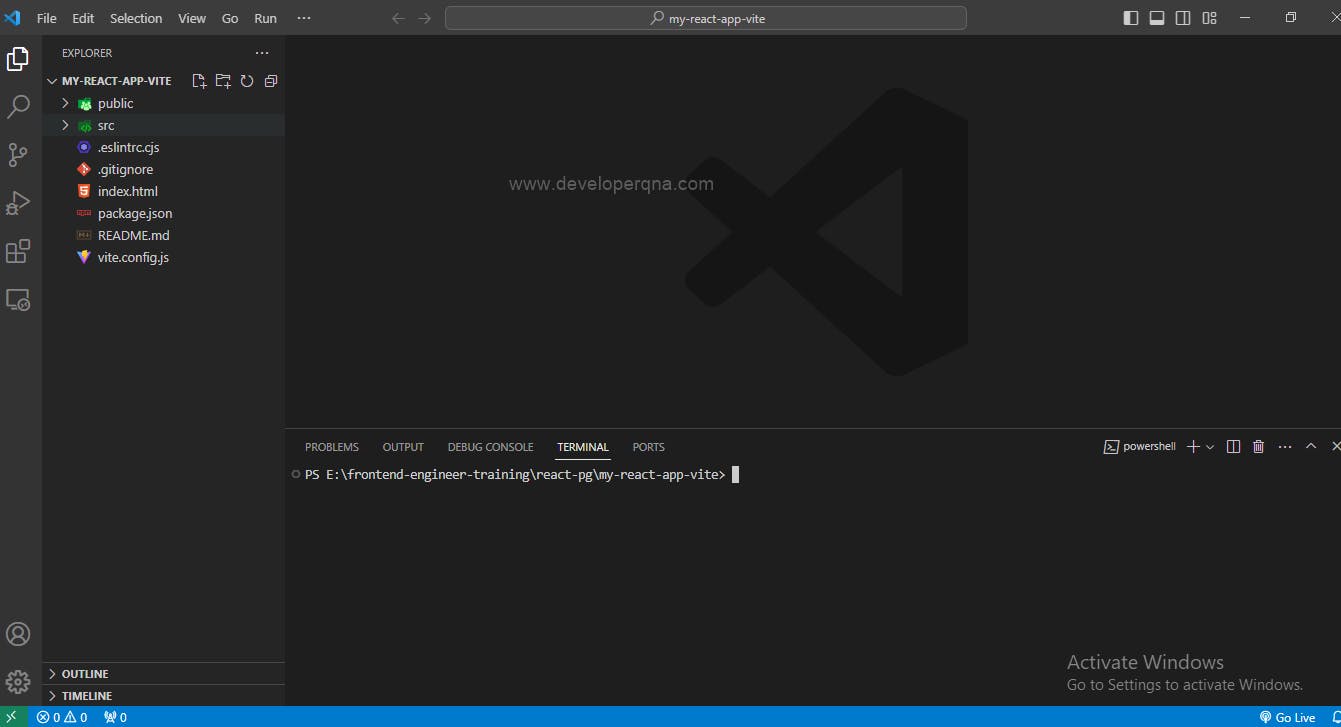Screen dimensions: 1341x727
Task: Click New Folder icon in explorer header
Action: pos(223,81)
